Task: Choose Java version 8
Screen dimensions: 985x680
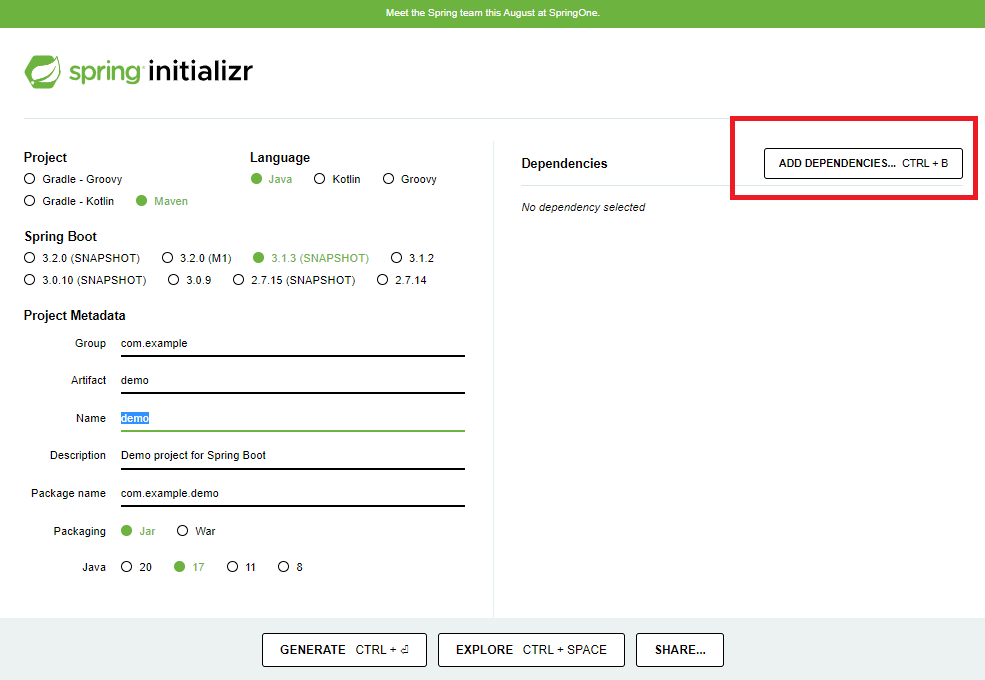Action: pyautogui.click(x=290, y=567)
